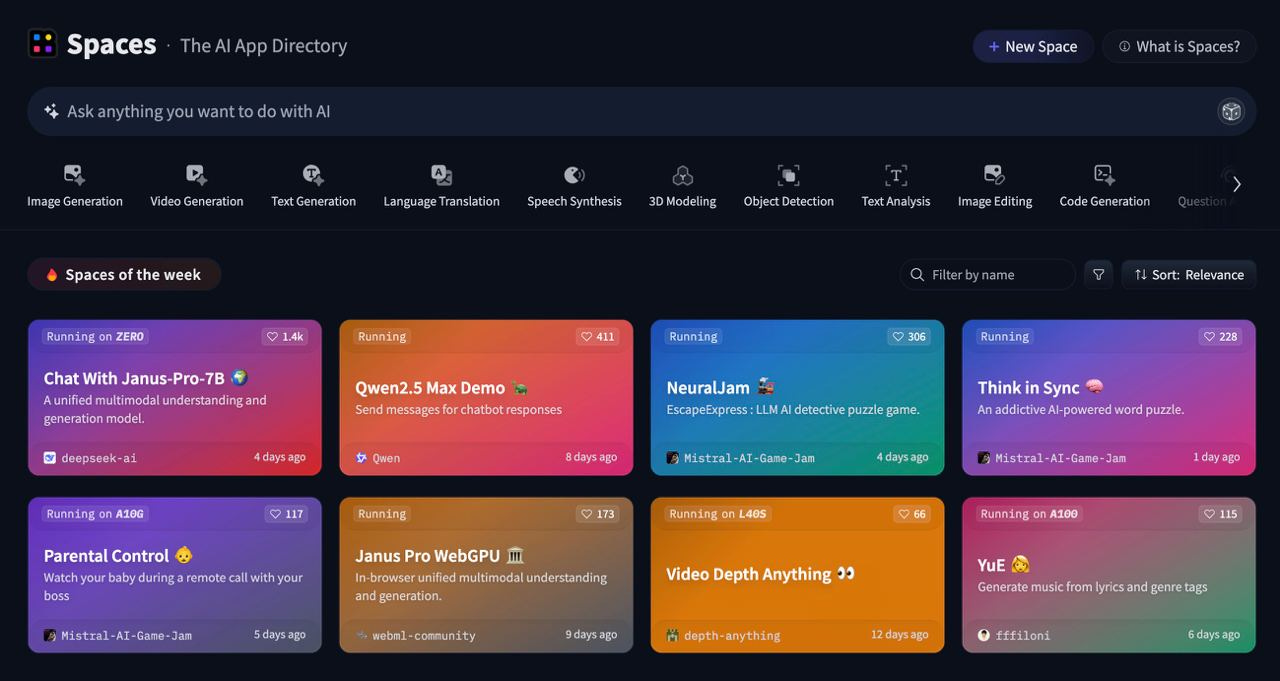
Task: Click New Space button
Action: [1032, 46]
